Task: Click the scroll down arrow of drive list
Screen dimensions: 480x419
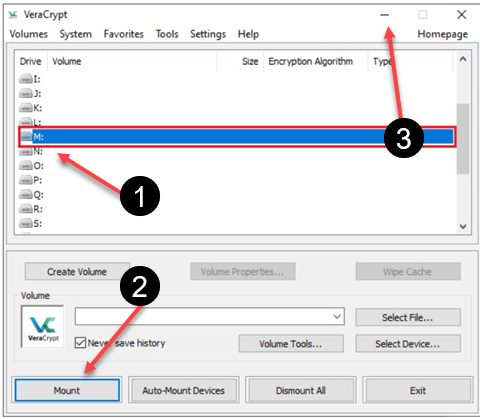Action: [x=463, y=227]
